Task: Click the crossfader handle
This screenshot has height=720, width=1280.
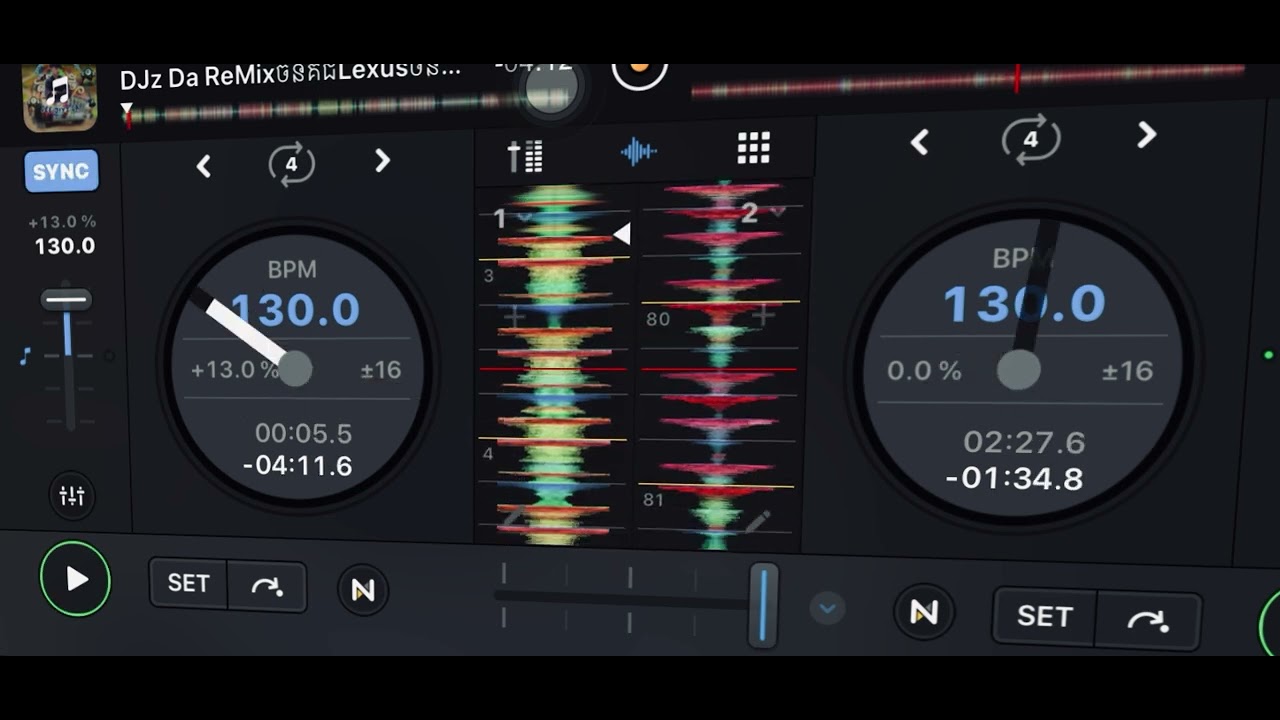Action: point(762,604)
